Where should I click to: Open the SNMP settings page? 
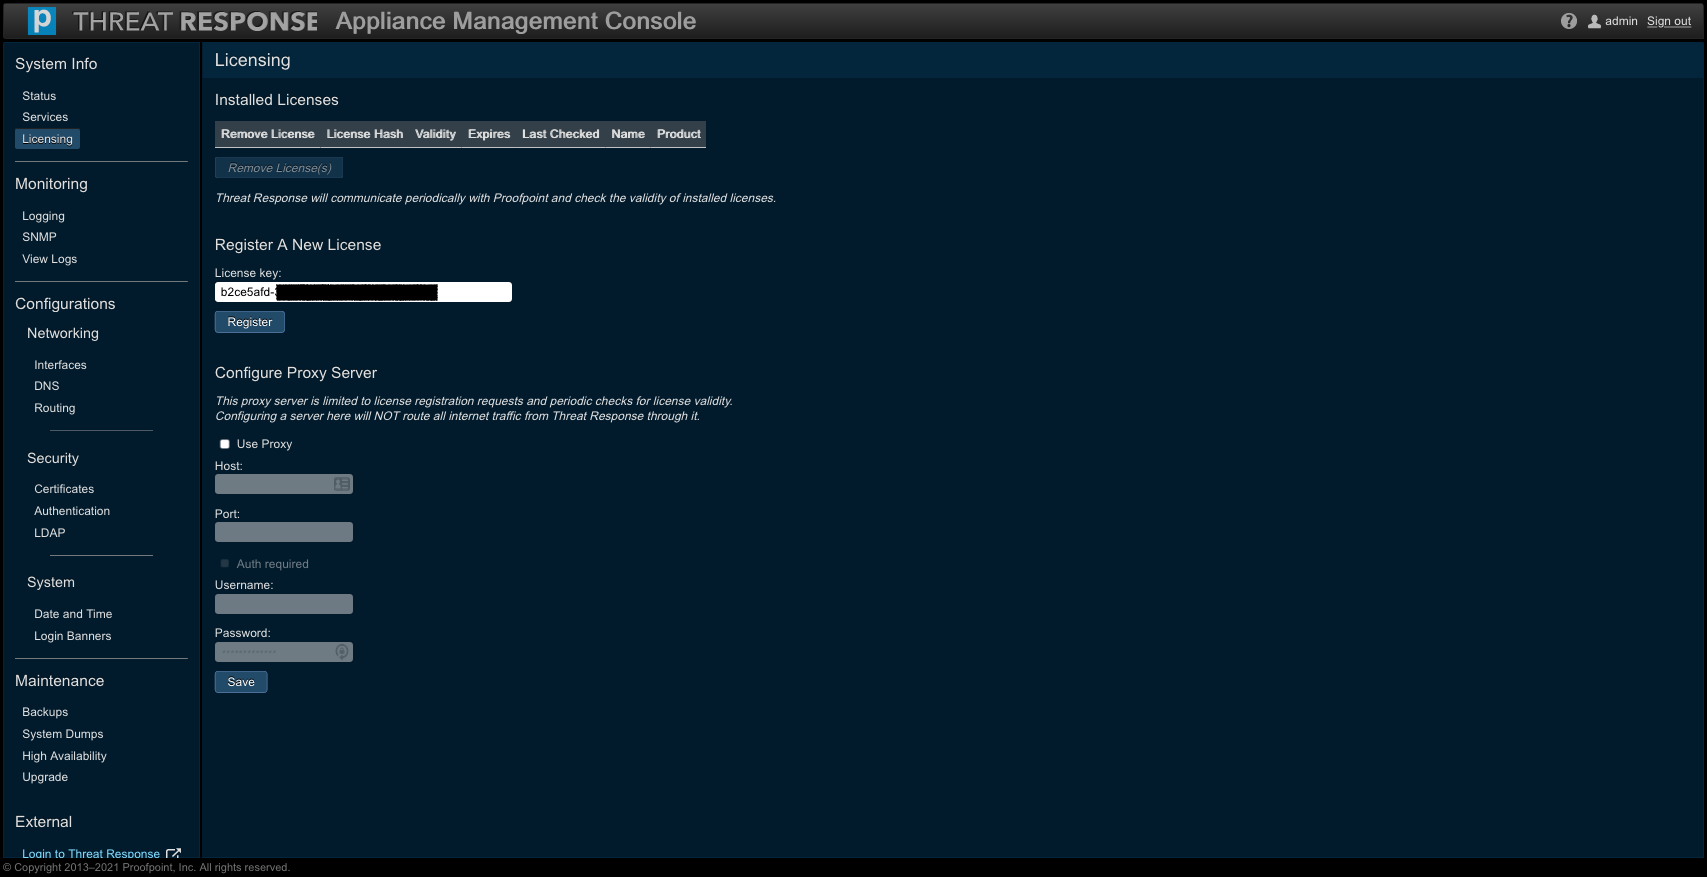[39, 237]
